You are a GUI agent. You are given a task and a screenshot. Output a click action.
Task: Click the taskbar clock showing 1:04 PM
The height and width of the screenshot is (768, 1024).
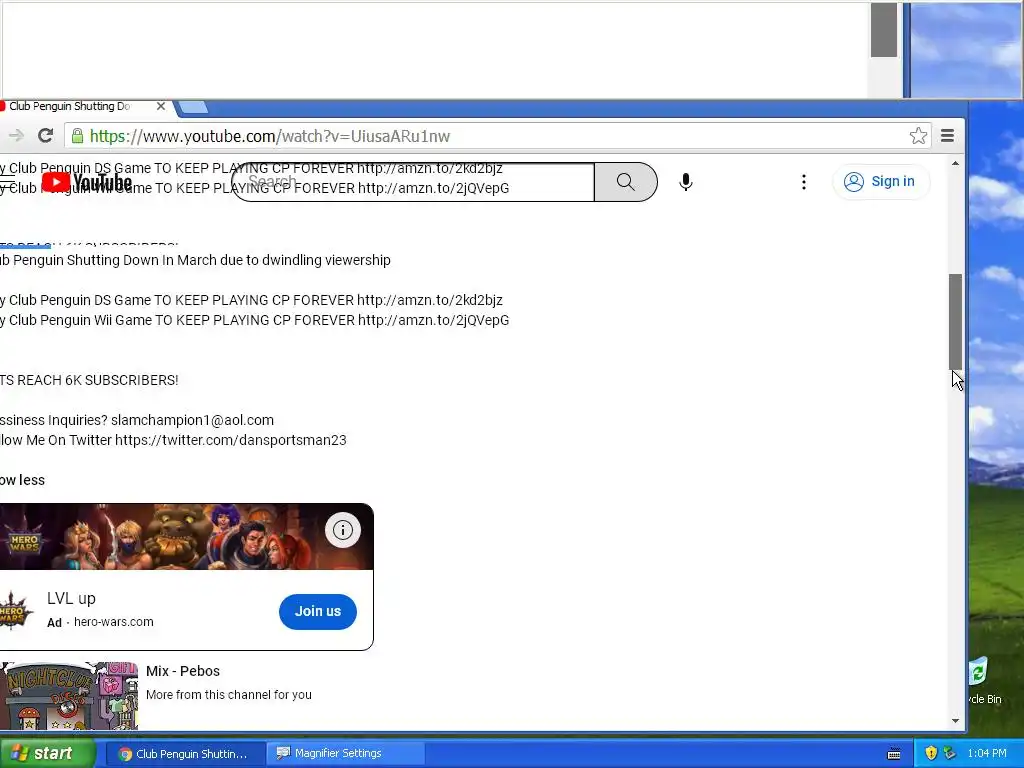(x=987, y=753)
